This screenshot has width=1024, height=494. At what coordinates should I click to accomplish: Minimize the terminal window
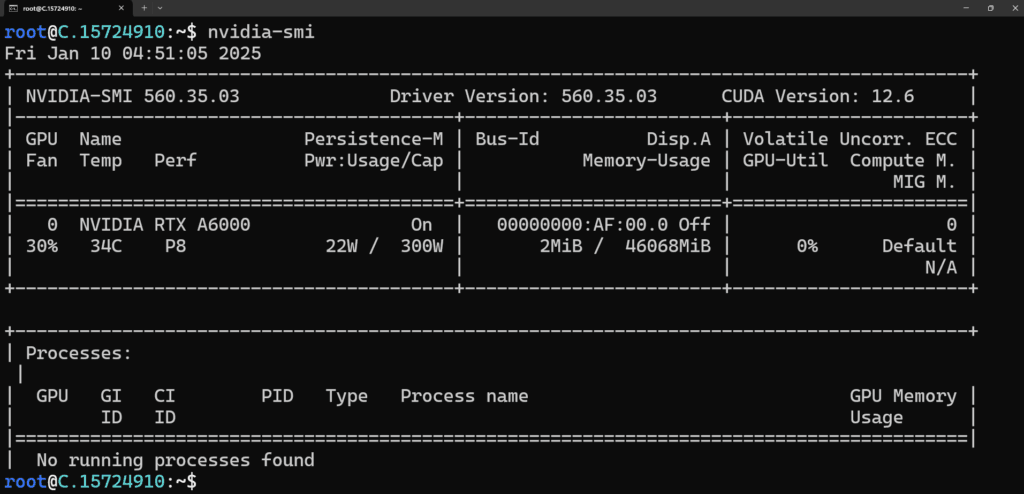[960, 8]
